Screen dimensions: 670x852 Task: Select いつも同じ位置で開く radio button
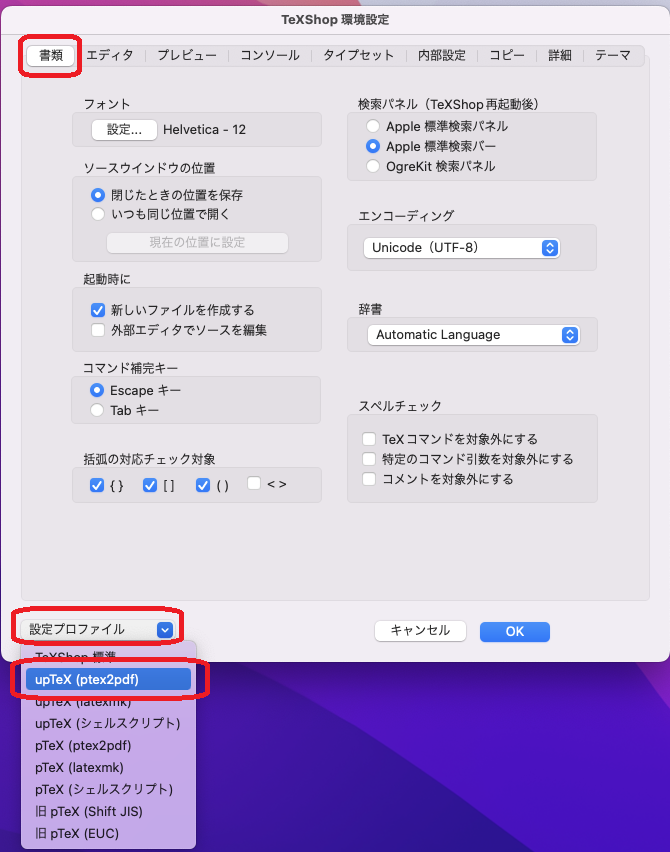[x=98, y=214]
